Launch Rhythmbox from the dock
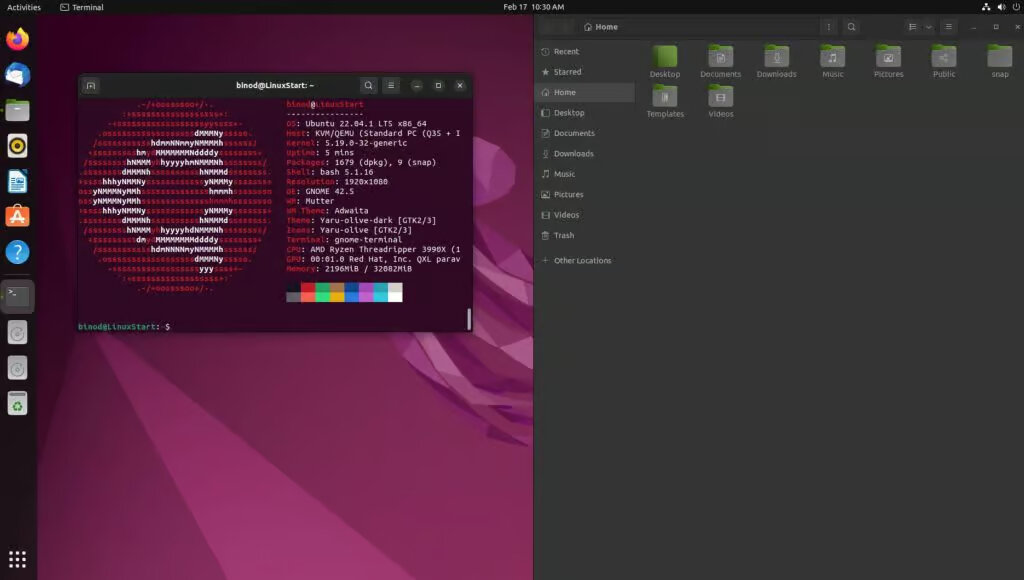 18,146
